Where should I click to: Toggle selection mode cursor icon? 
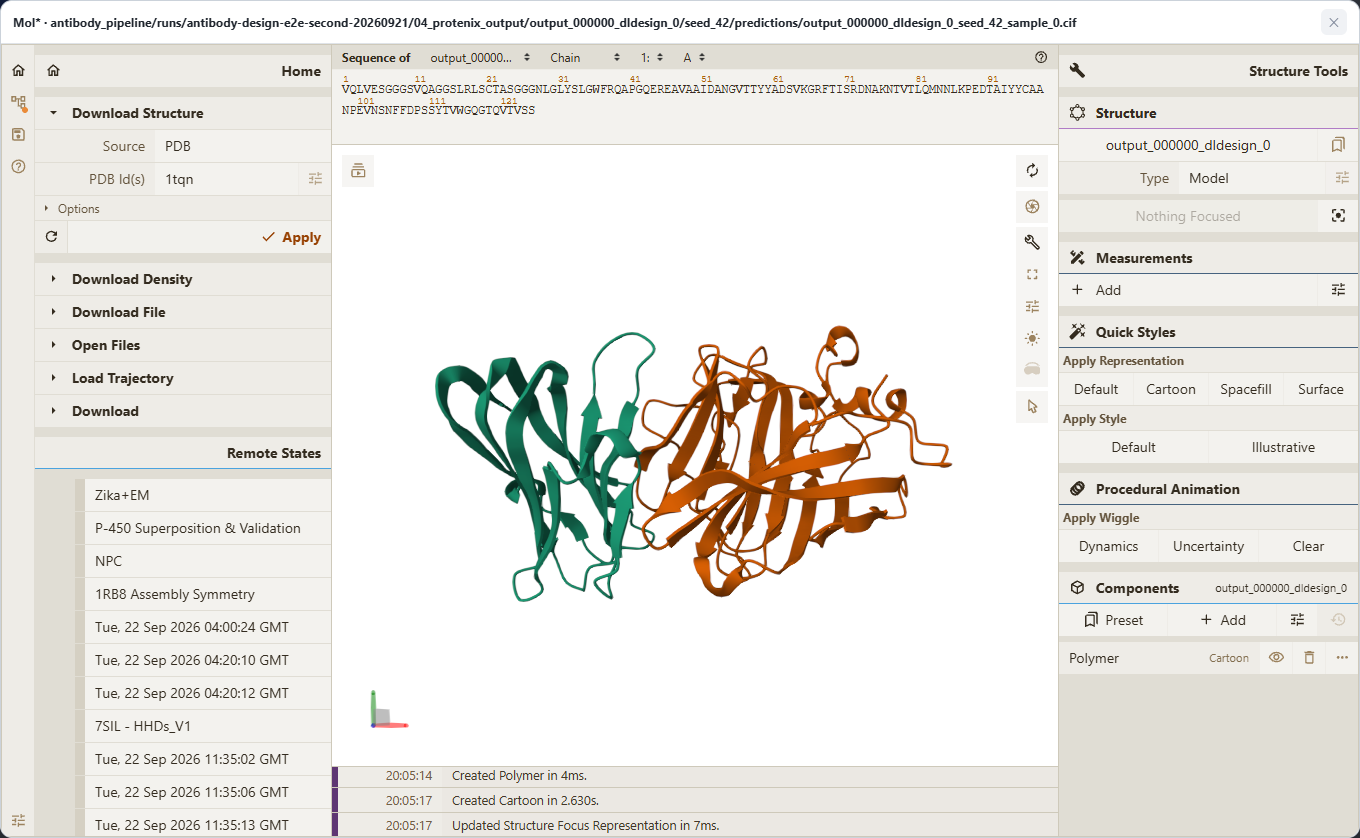click(x=1032, y=406)
